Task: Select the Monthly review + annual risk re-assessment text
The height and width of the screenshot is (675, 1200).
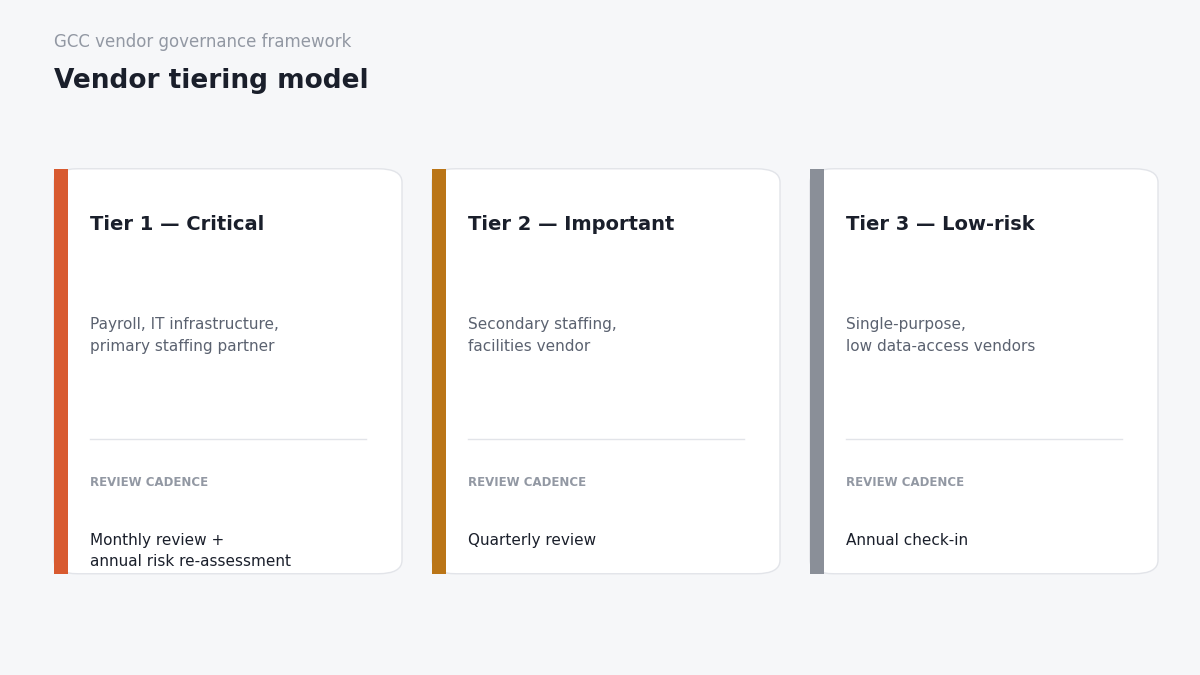Action: tap(190, 551)
